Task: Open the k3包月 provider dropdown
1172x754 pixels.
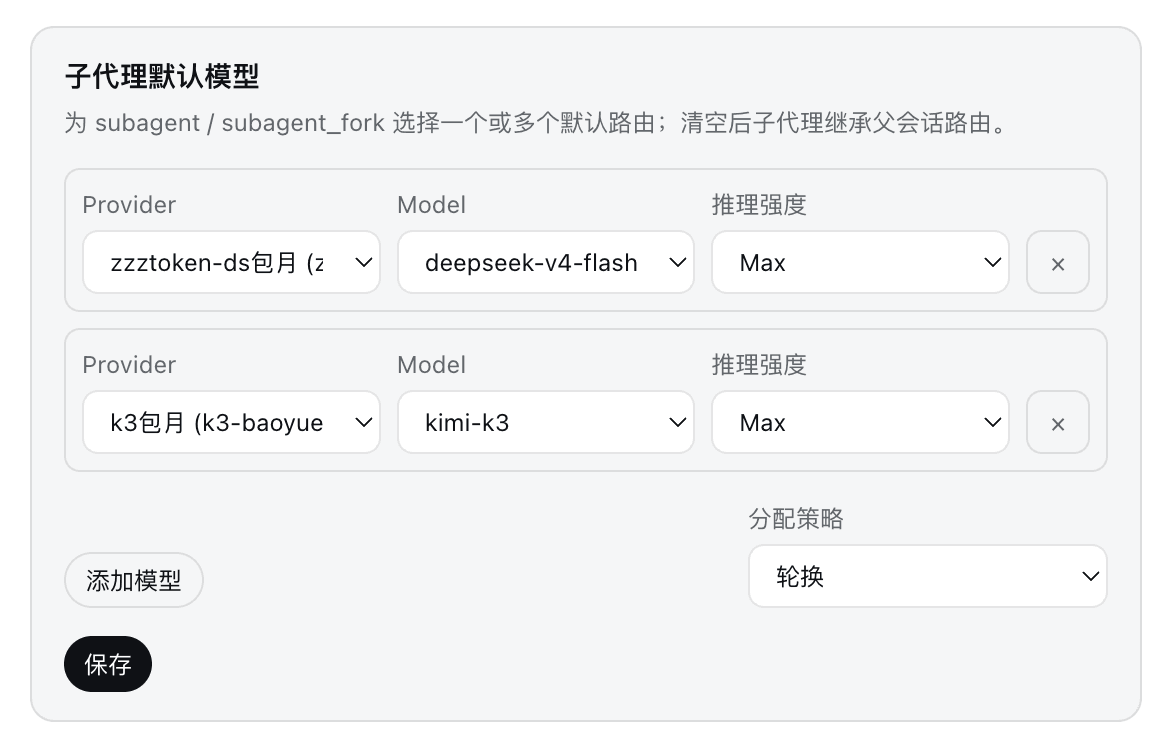Action: pyautogui.click(x=232, y=422)
